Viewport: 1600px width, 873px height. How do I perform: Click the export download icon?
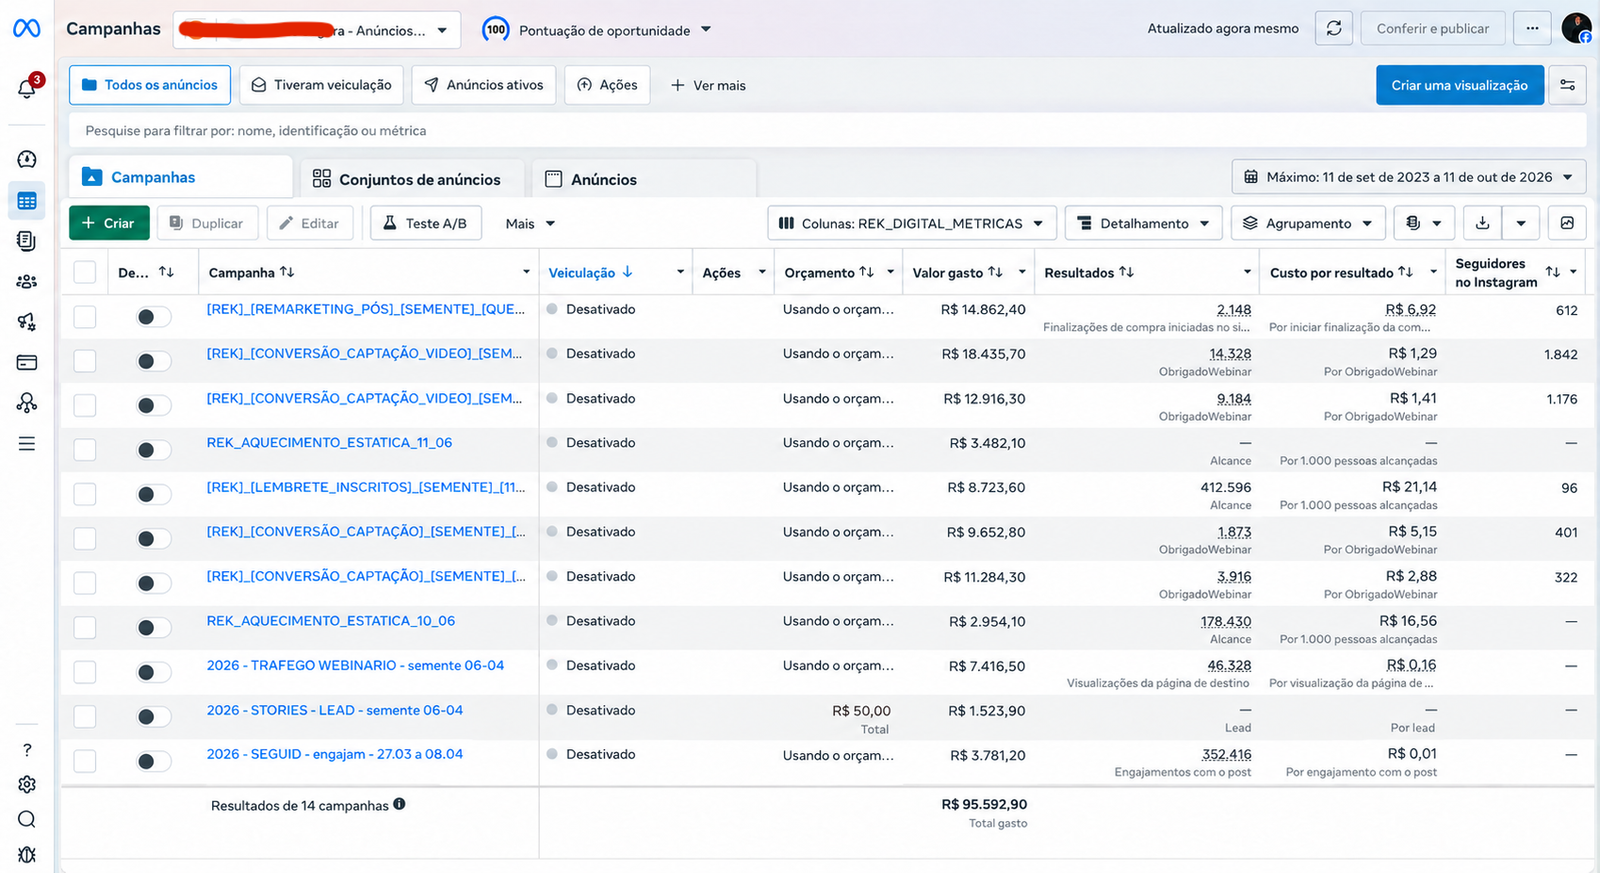point(1482,223)
